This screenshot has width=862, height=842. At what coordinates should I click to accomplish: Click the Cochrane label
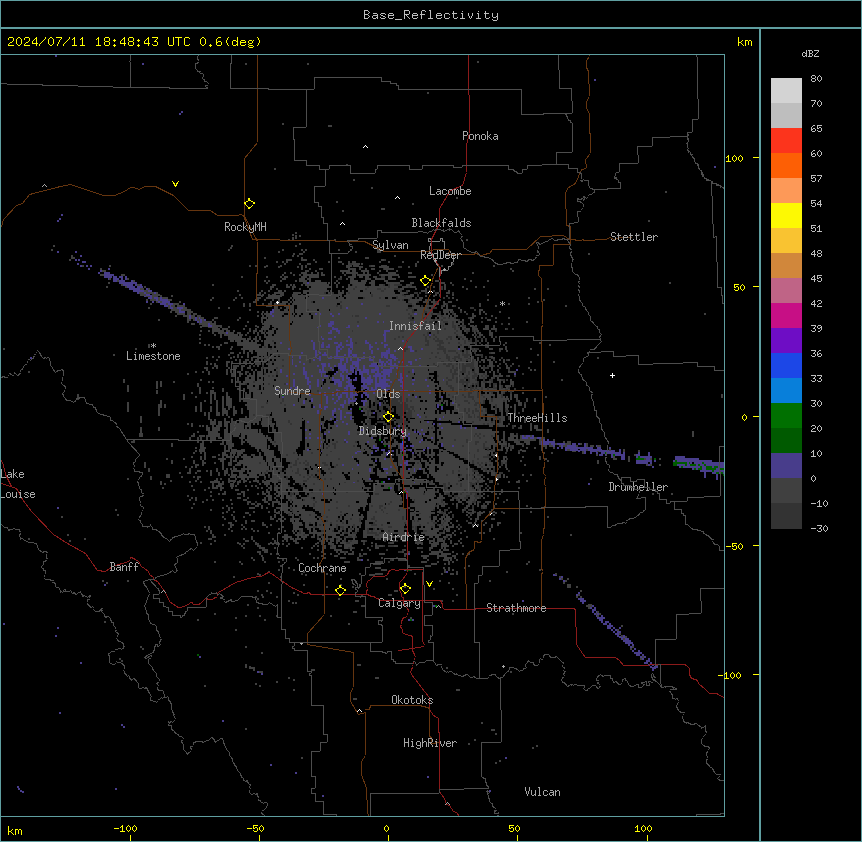(x=322, y=568)
